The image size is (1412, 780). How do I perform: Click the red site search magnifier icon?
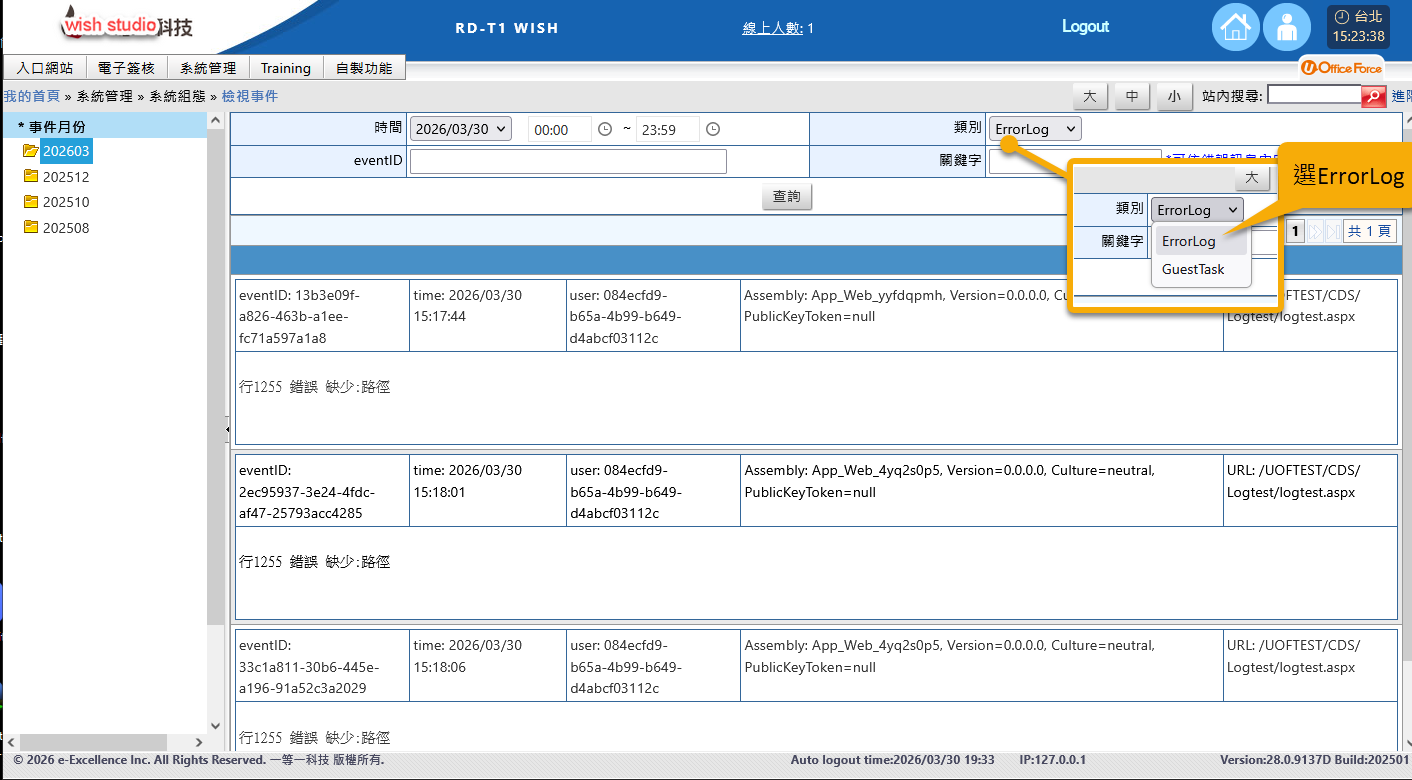coord(1374,96)
